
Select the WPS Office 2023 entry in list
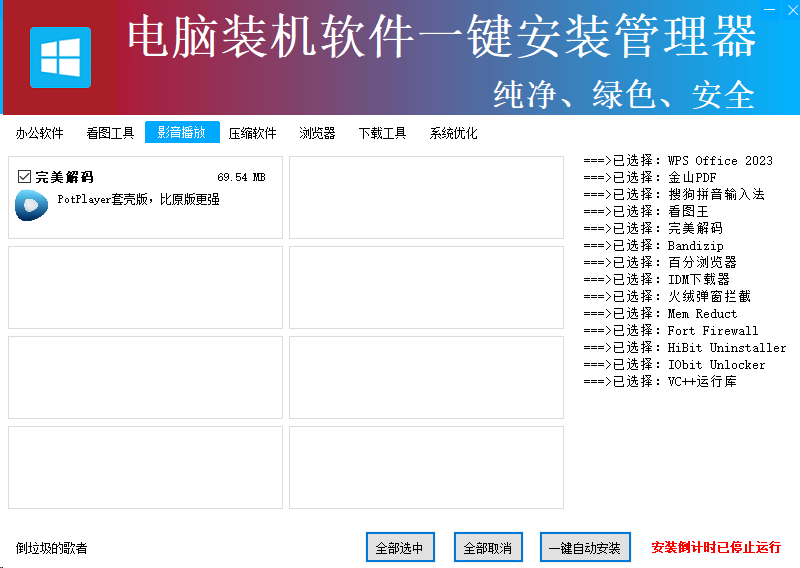tap(678, 160)
